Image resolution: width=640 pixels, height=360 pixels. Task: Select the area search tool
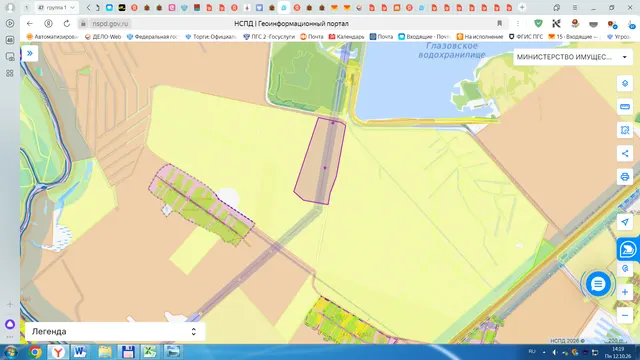[x=625, y=130]
